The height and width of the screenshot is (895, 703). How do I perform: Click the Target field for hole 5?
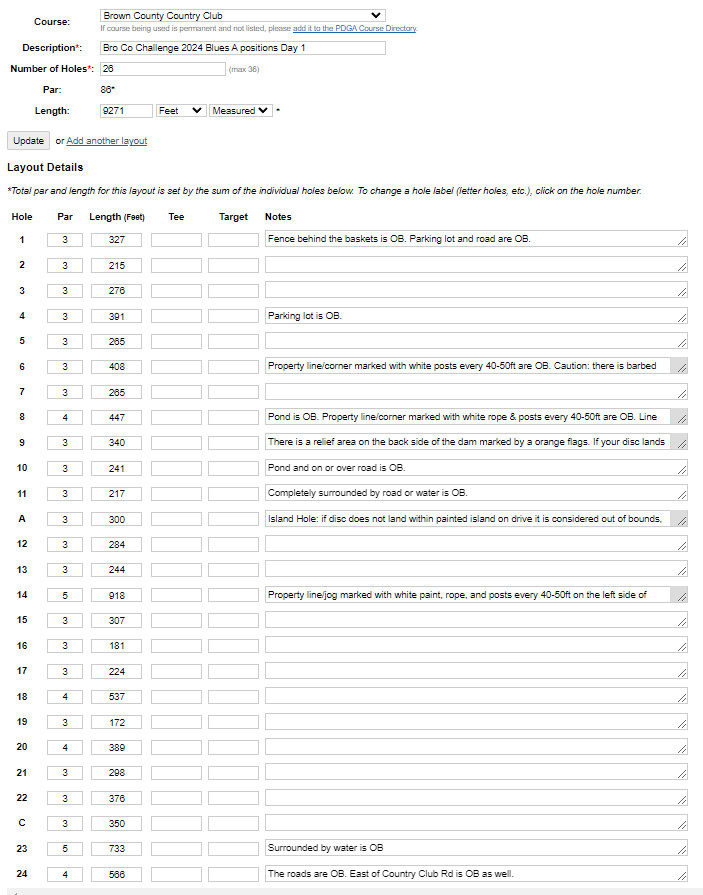tap(233, 341)
